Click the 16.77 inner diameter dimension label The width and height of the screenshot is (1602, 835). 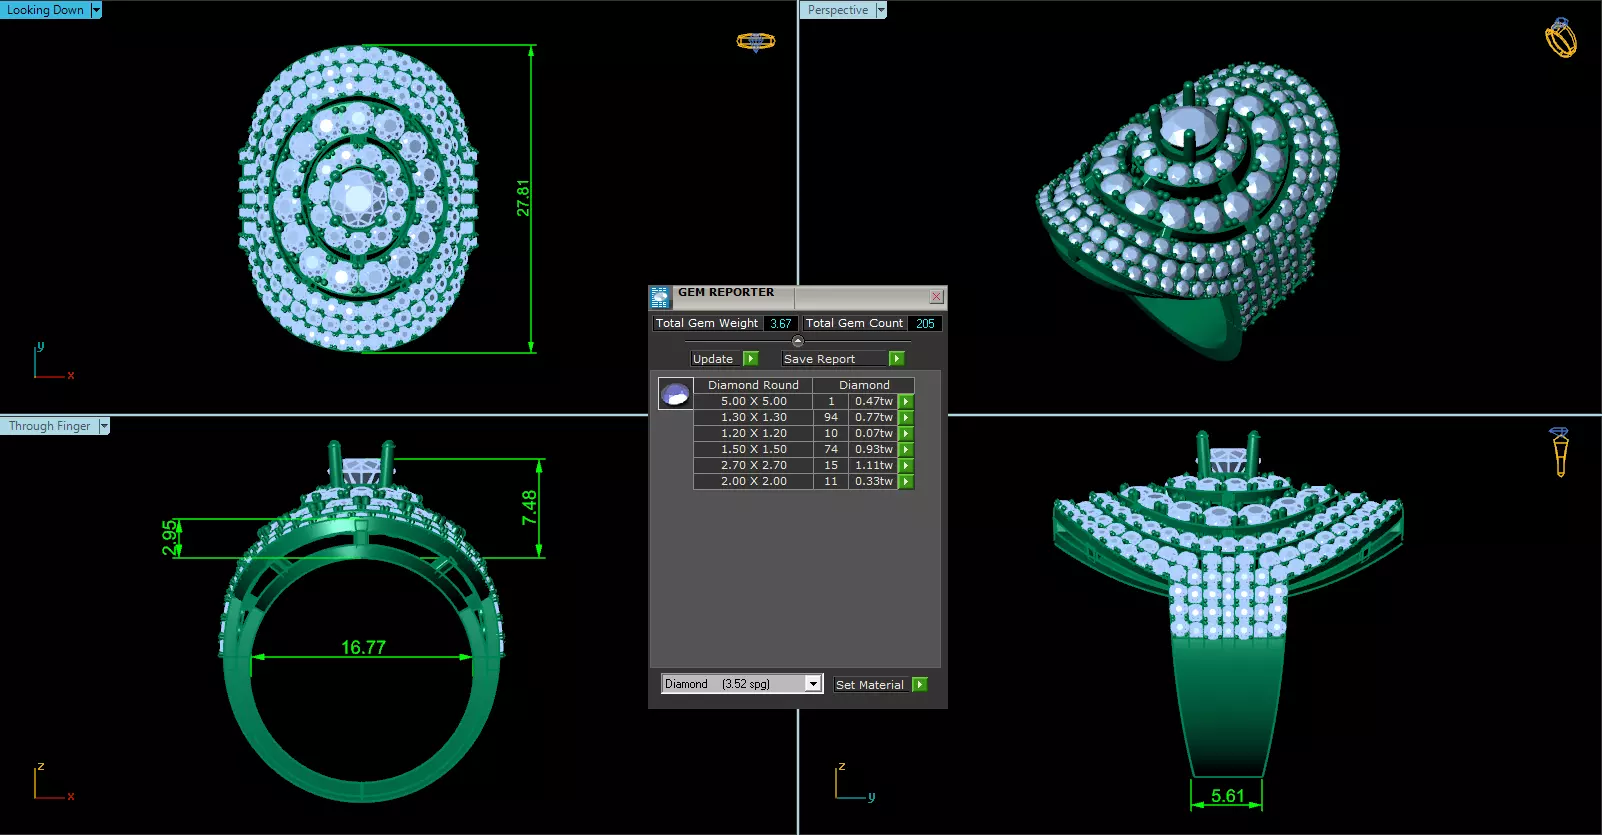[x=363, y=648]
